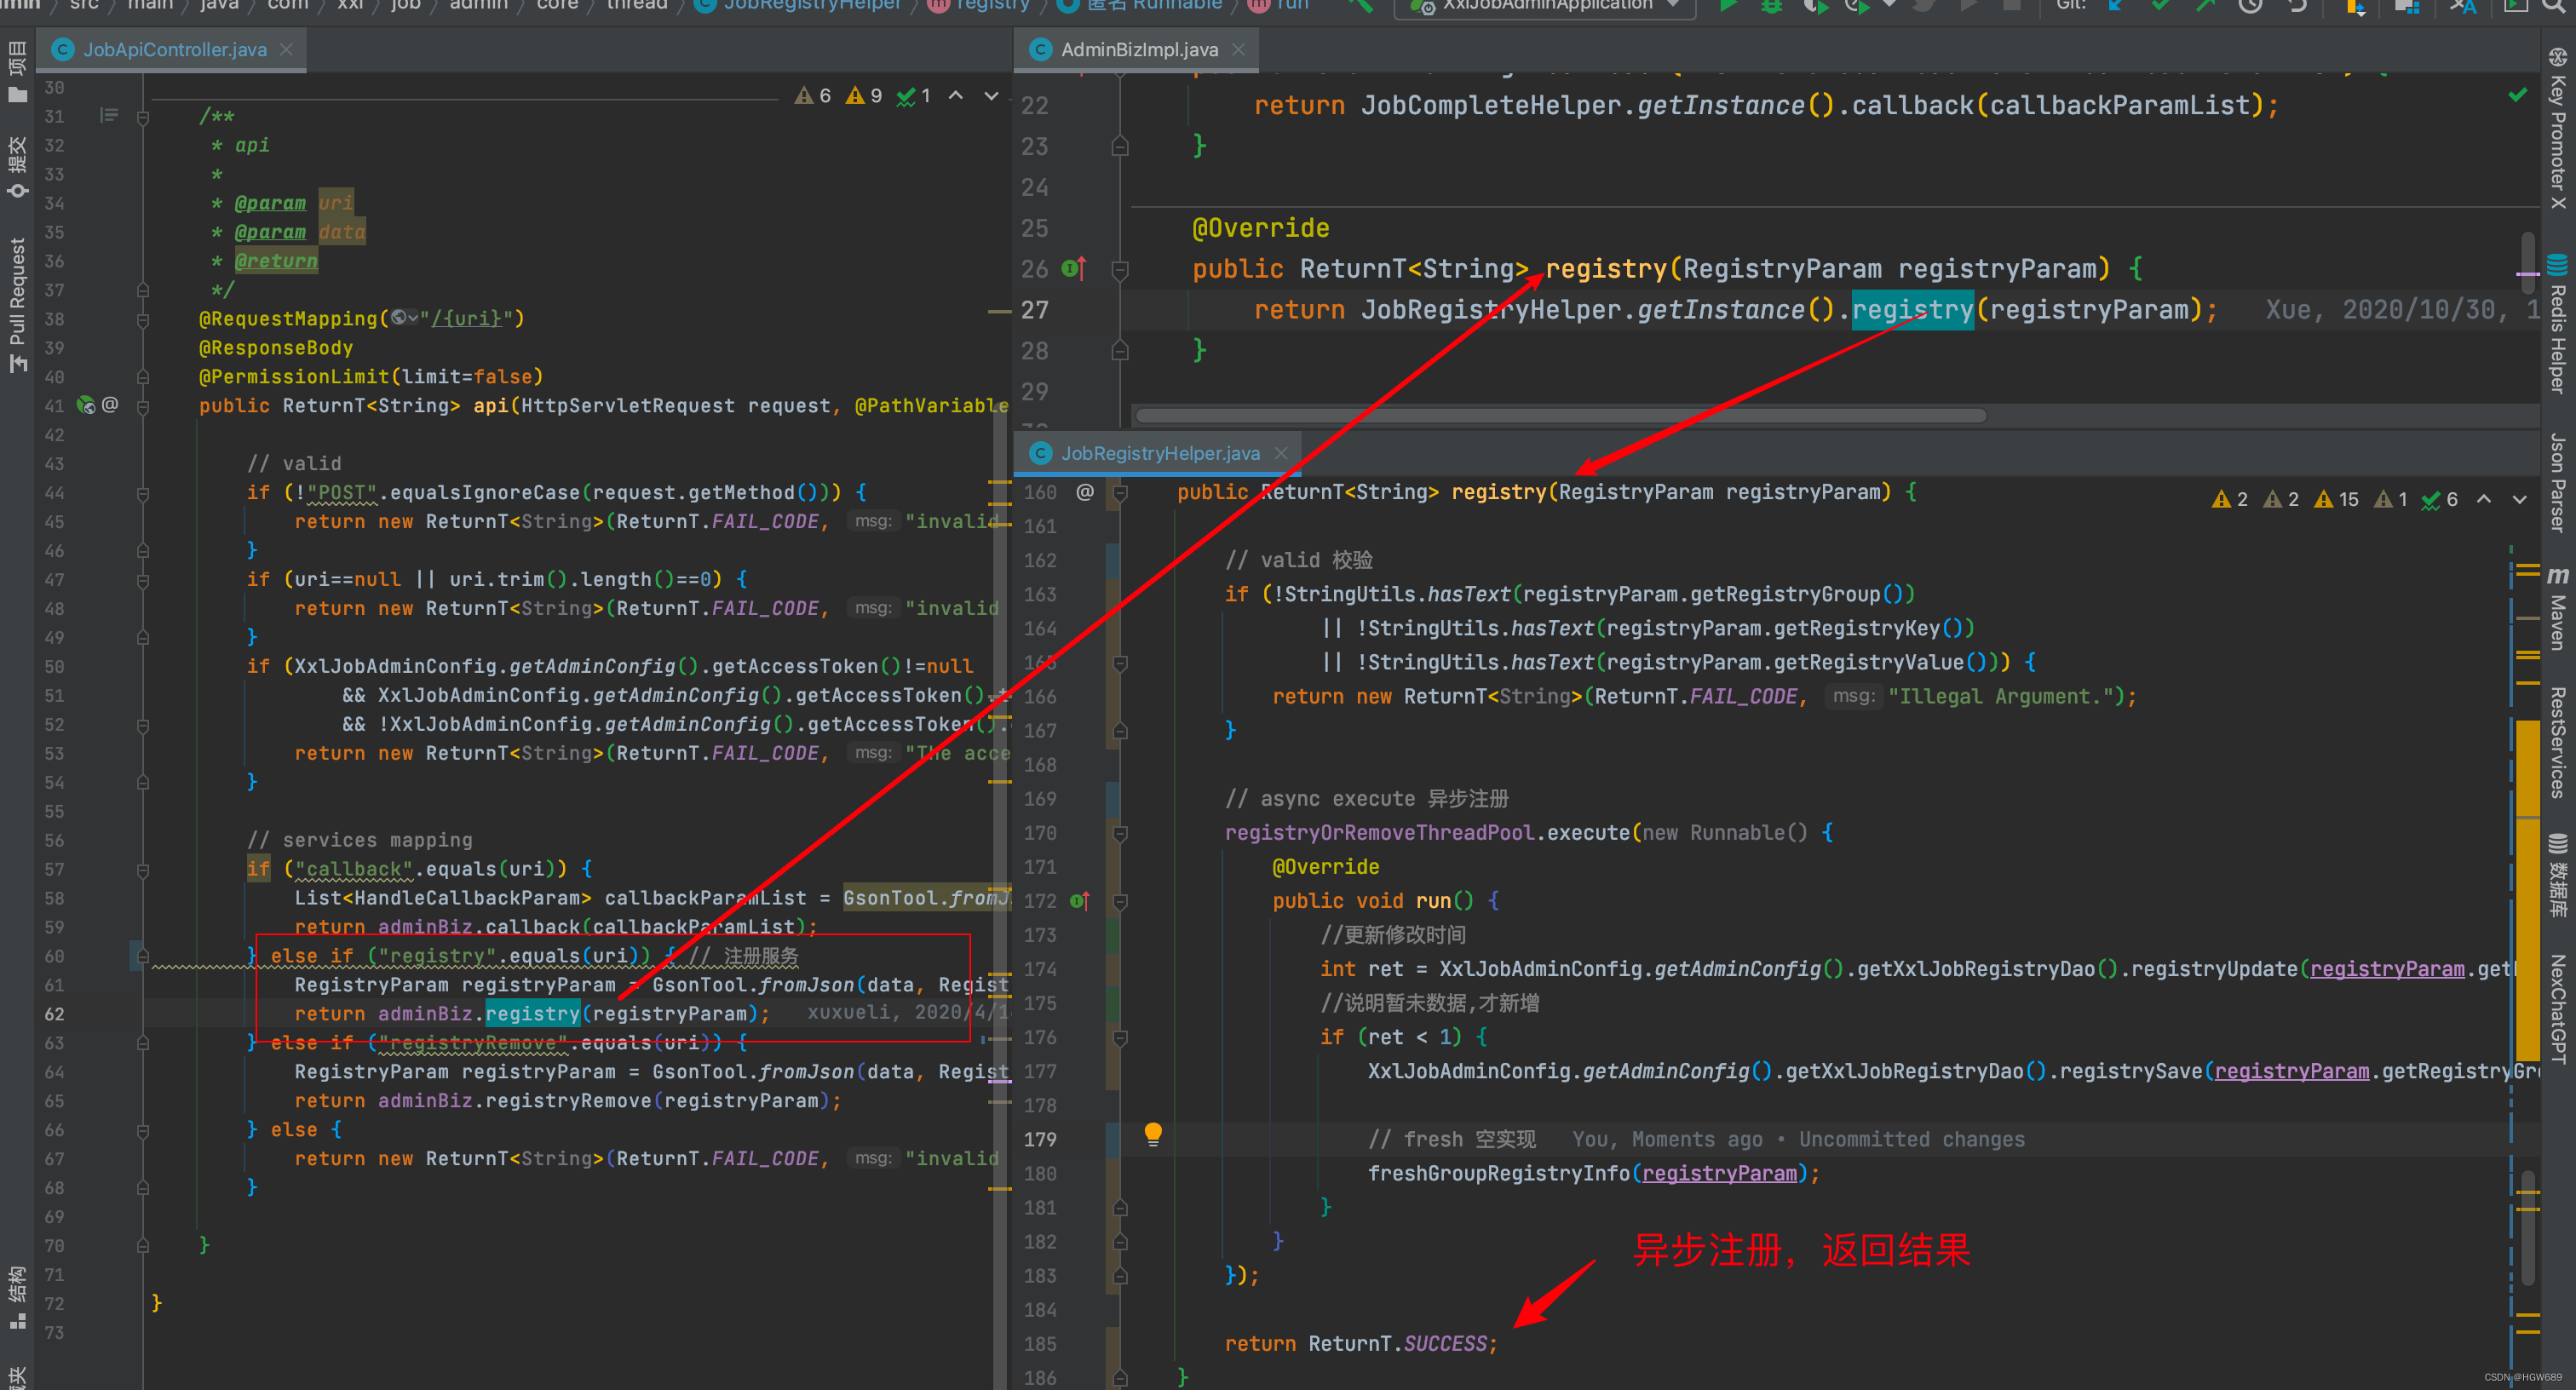This screenshot has width=2576, height=1390.
Task: Close the JobApiController.java tab
Action: point(286,49)
